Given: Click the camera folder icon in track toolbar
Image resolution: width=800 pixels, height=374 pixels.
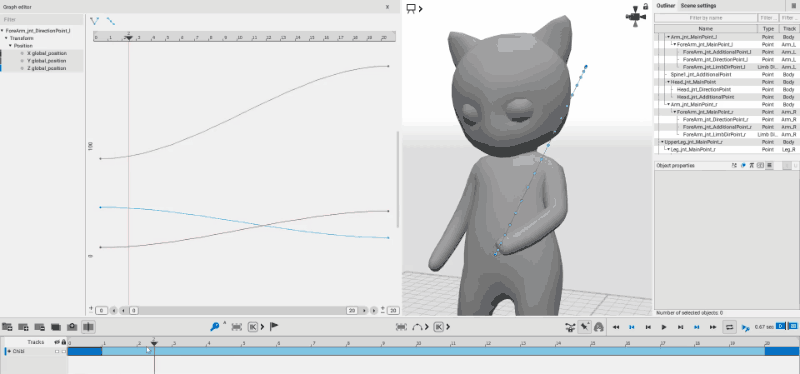Looking at the screenshot, I should (72, 327).
